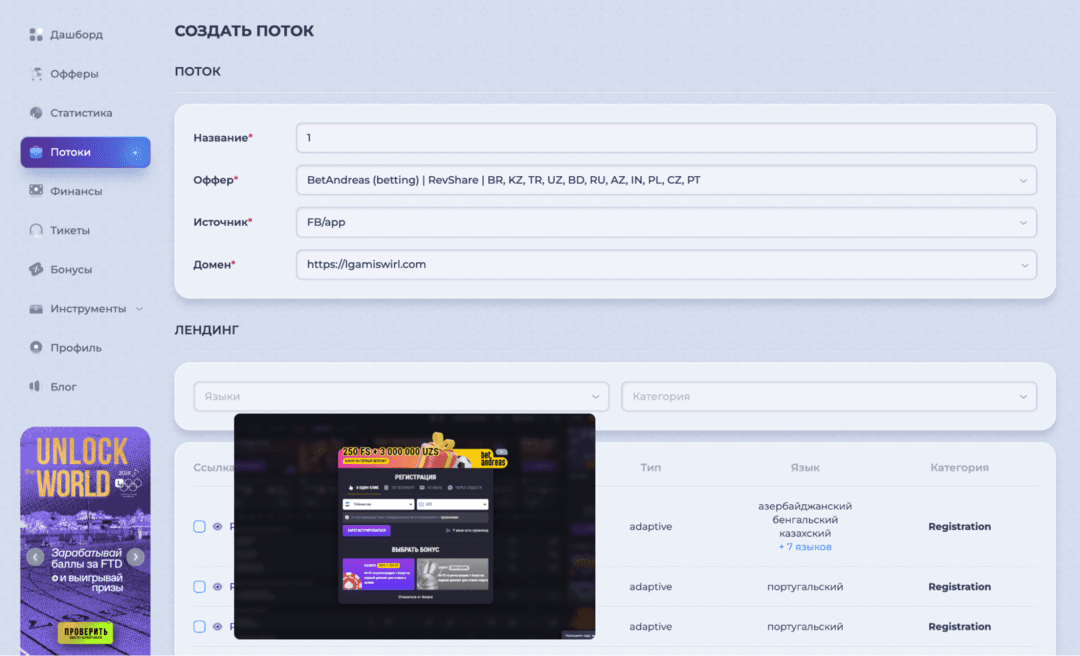Click the Финансы icon in sidebar
1080x656 pixels.
(x=36, y=191)
